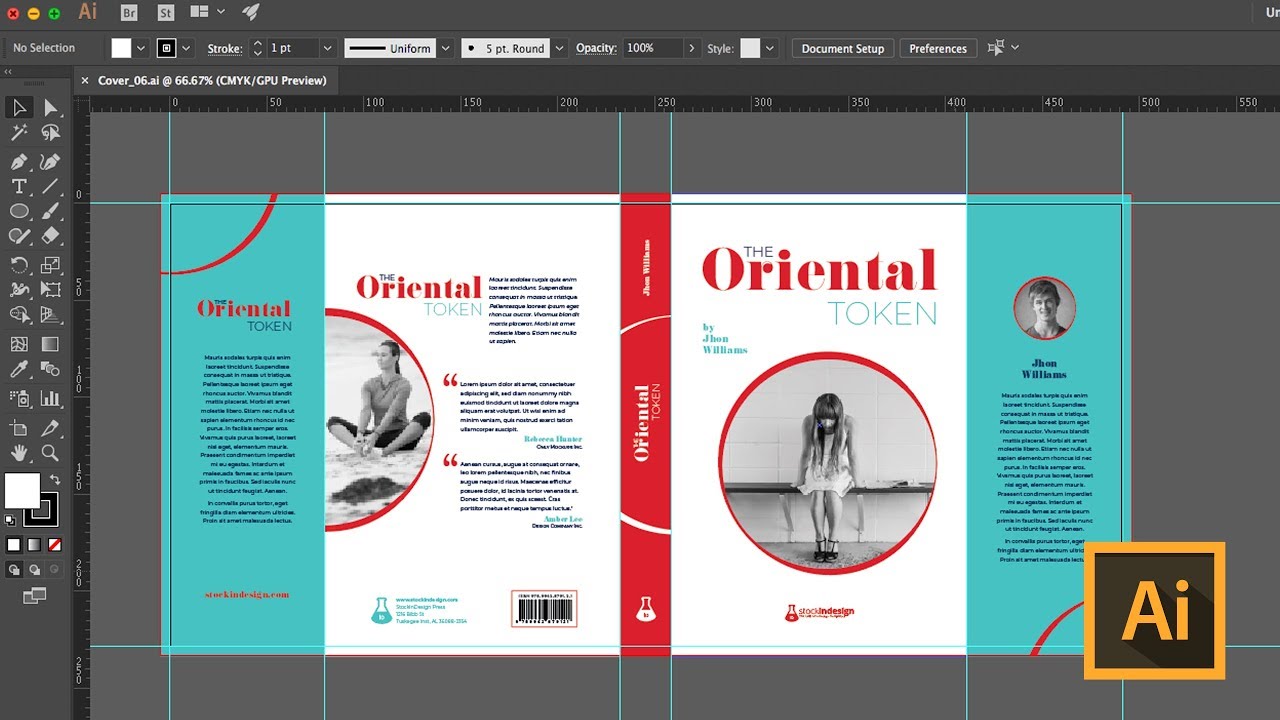Select the Hand tool
The image size is (1280, 720).
coord(19,453)
